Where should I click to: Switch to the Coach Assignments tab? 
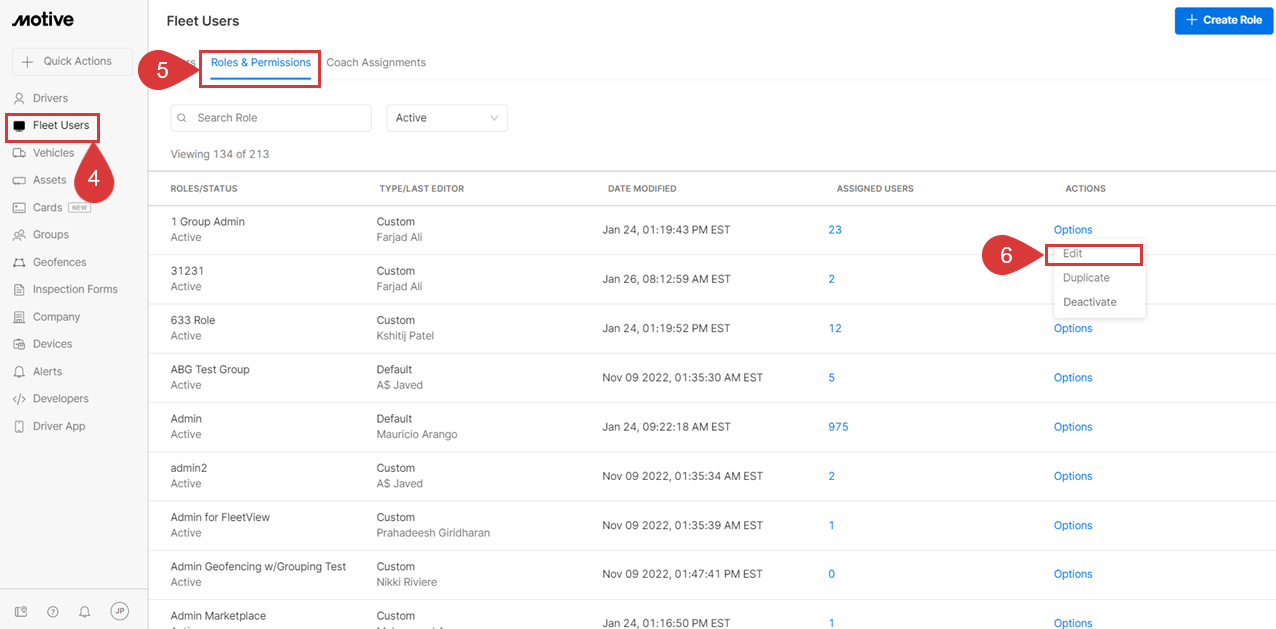tap(376, 61)
